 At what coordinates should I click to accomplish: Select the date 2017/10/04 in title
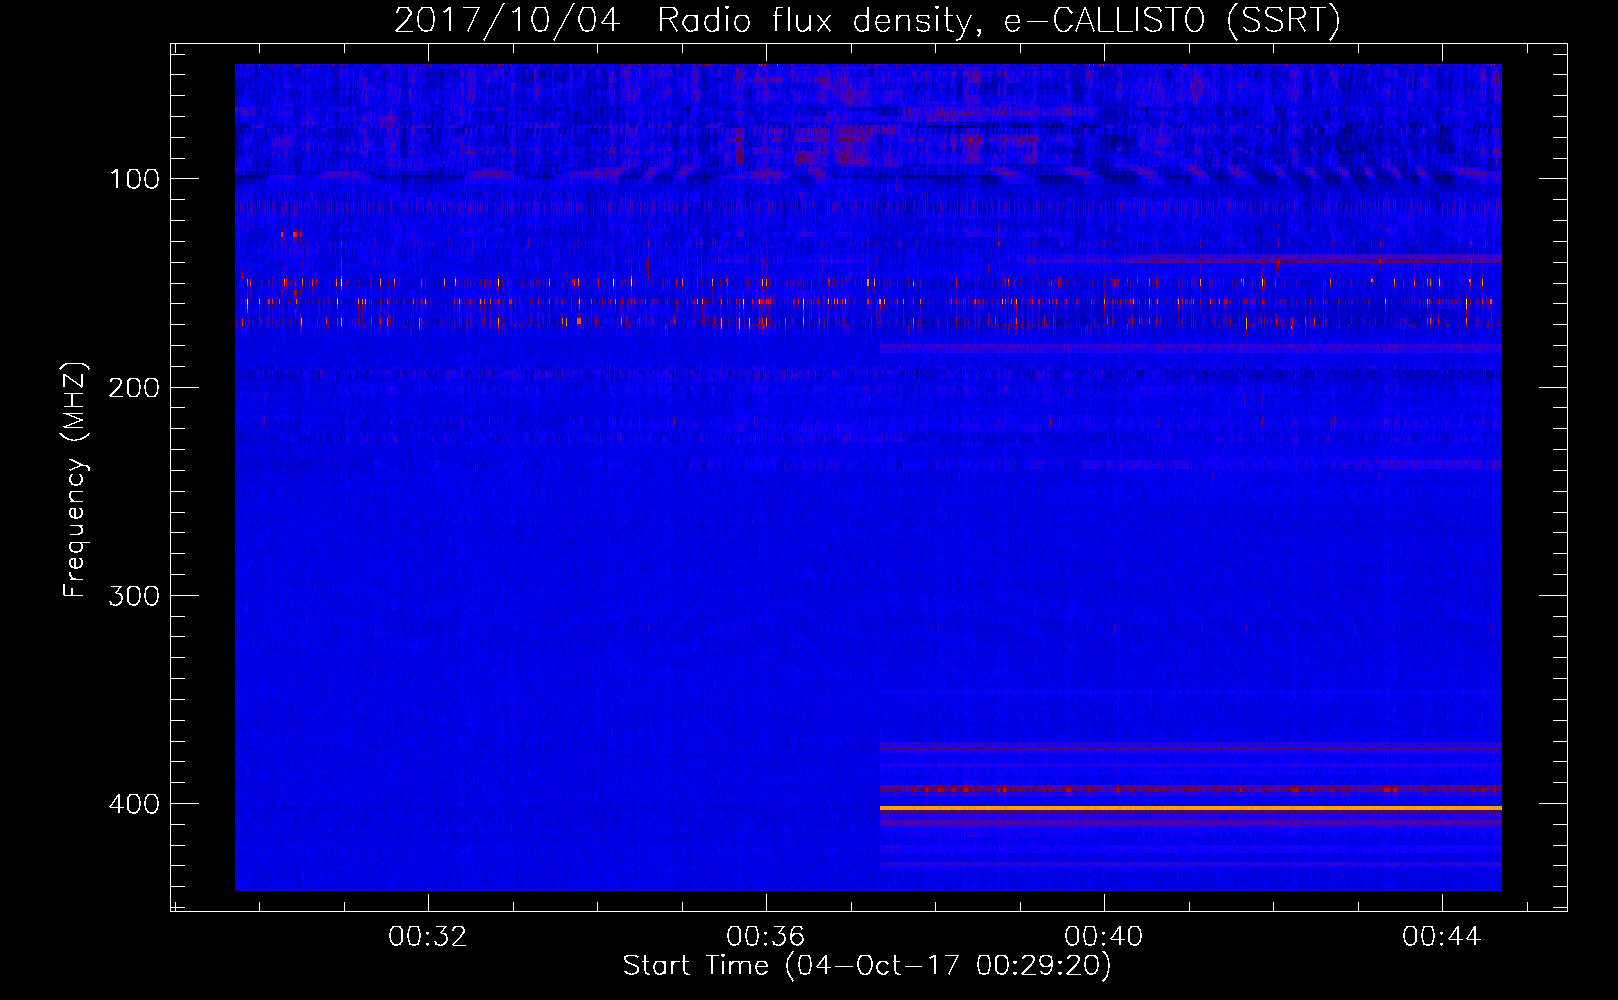[x=507, y=20]
